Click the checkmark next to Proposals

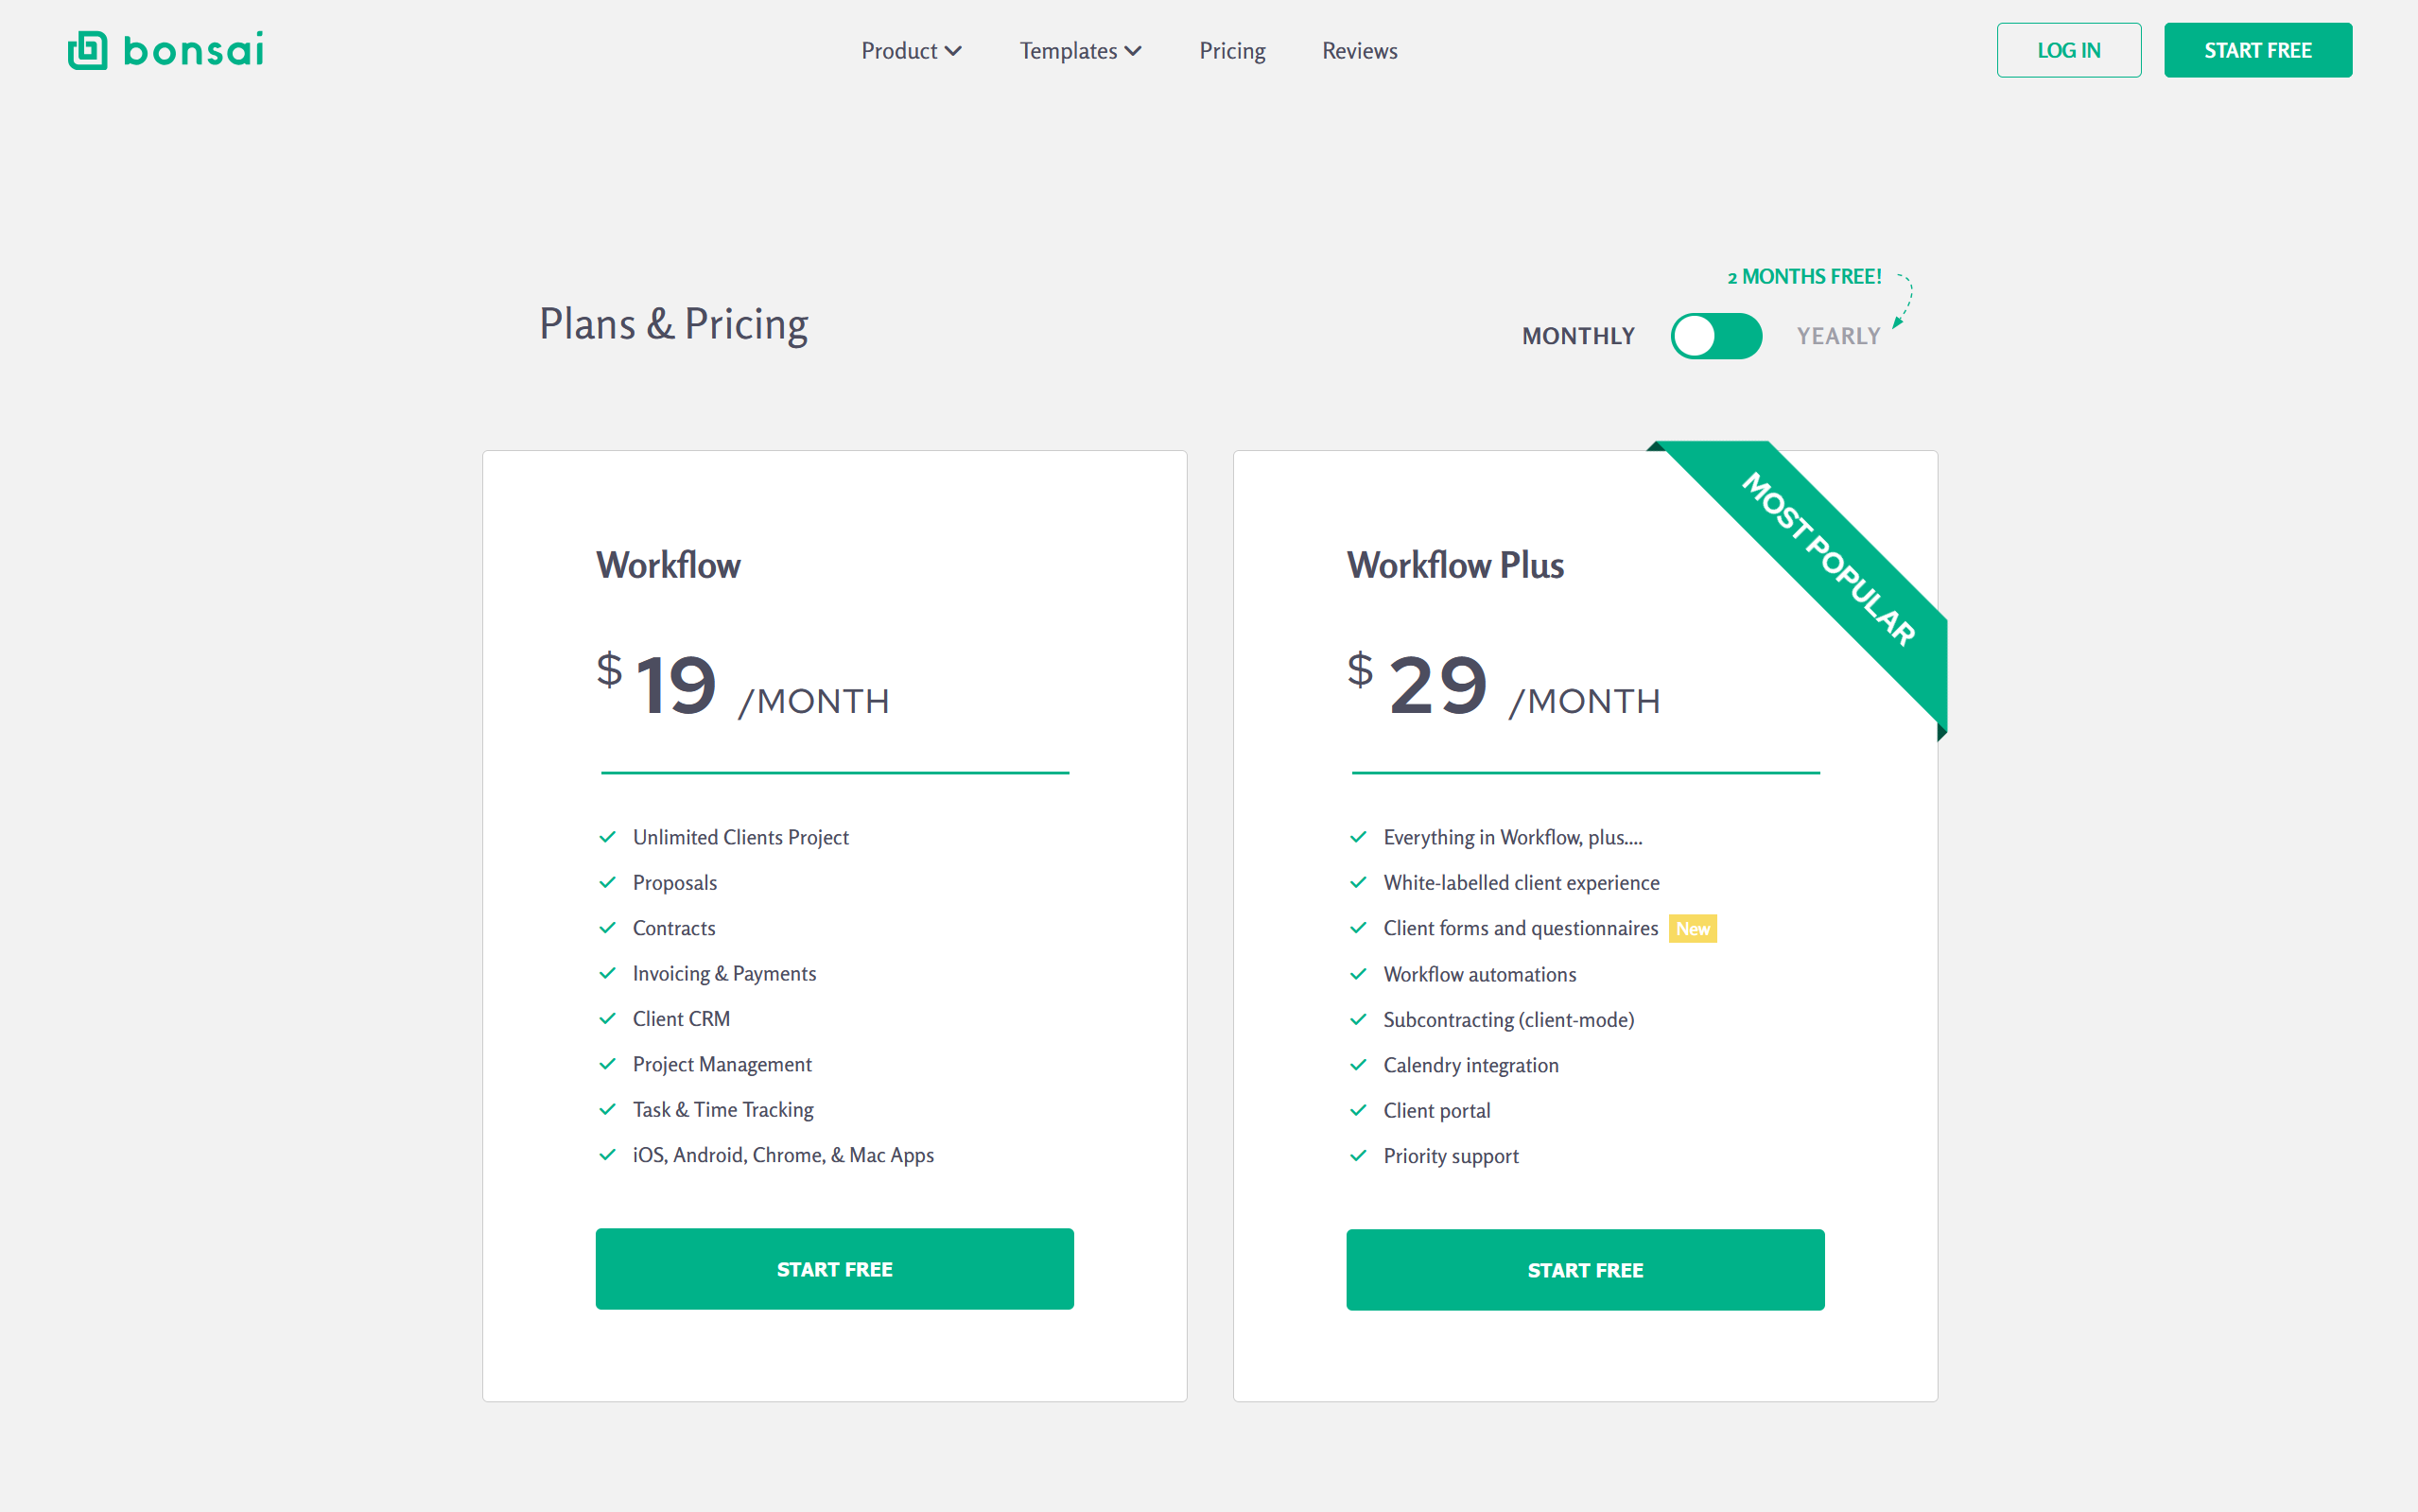point(607,882)
